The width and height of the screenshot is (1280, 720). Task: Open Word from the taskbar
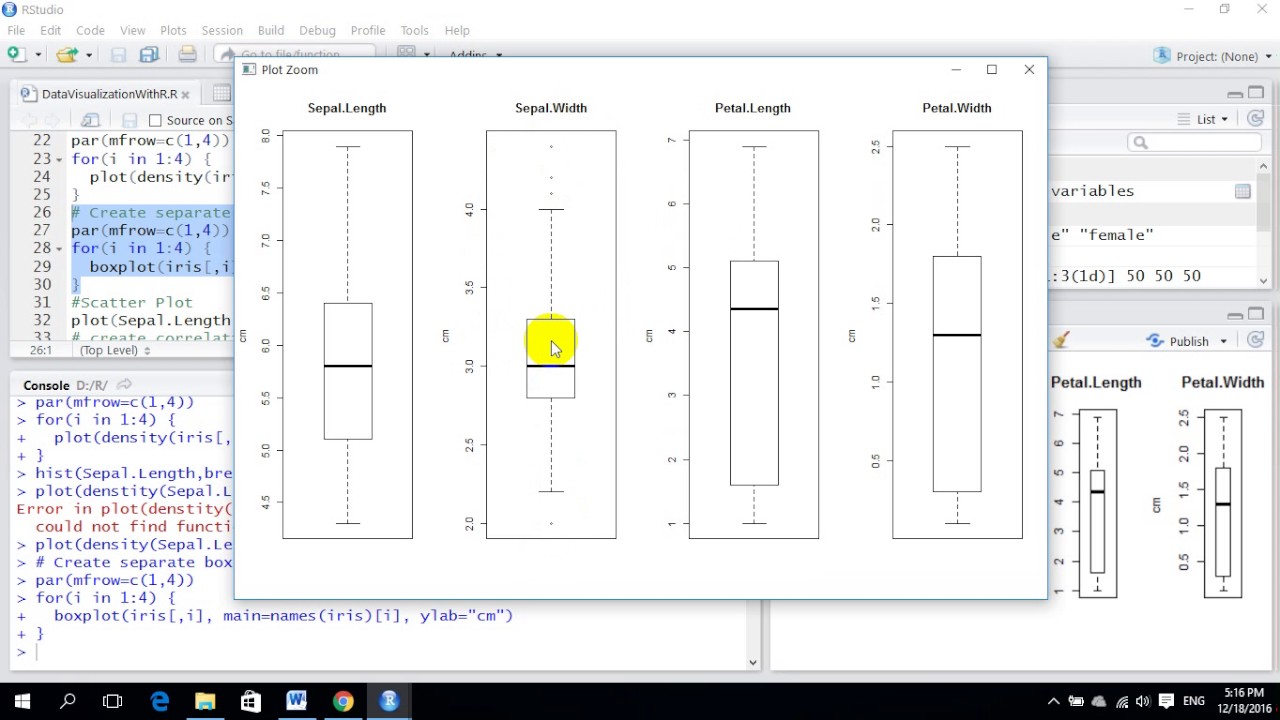[297, 701]
